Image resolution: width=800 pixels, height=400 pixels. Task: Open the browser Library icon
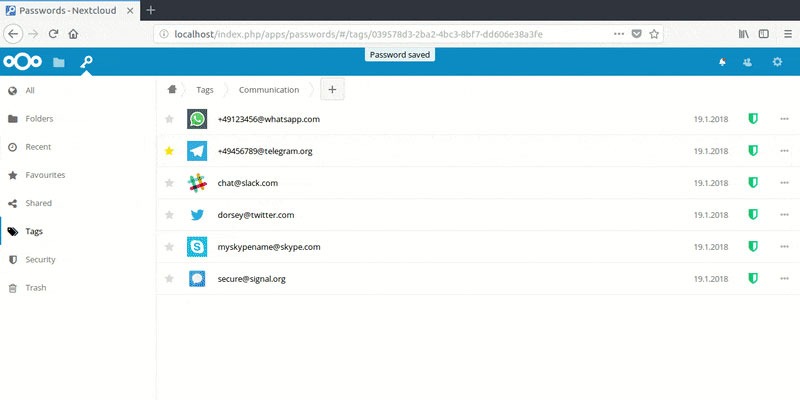(x=744, y=34)
